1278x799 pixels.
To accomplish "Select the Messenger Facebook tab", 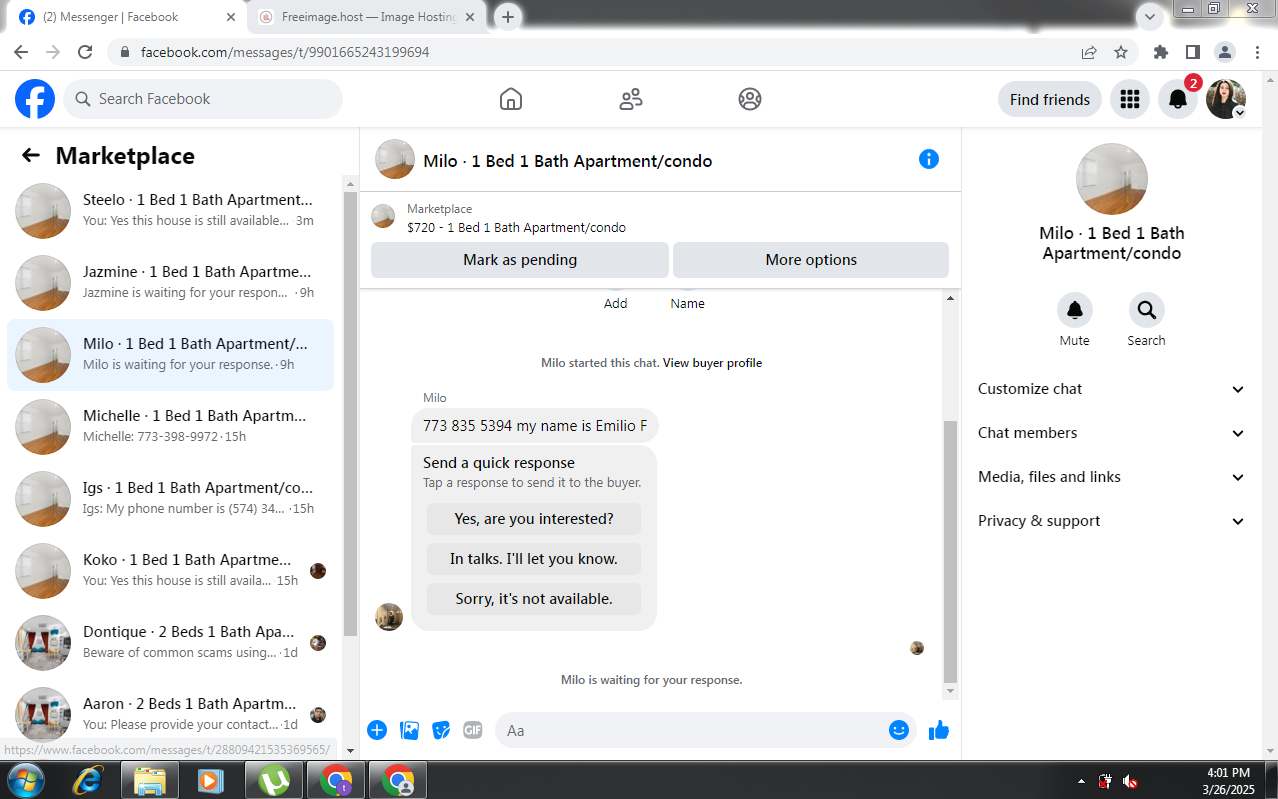I will click(126, 17).
